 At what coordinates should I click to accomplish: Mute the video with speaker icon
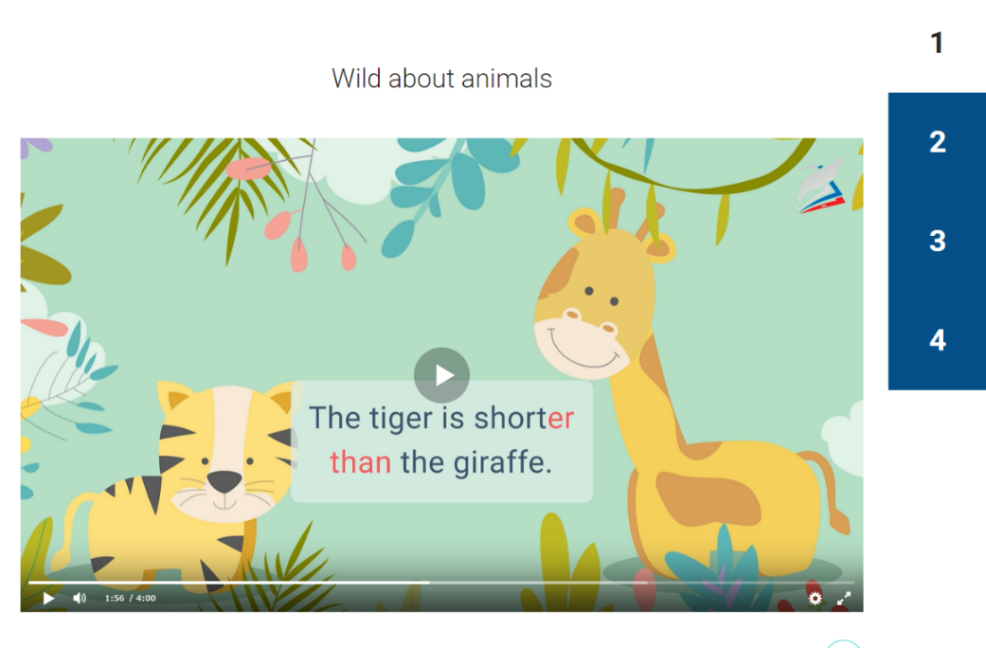pyautogui.click(x=79, y=598)
